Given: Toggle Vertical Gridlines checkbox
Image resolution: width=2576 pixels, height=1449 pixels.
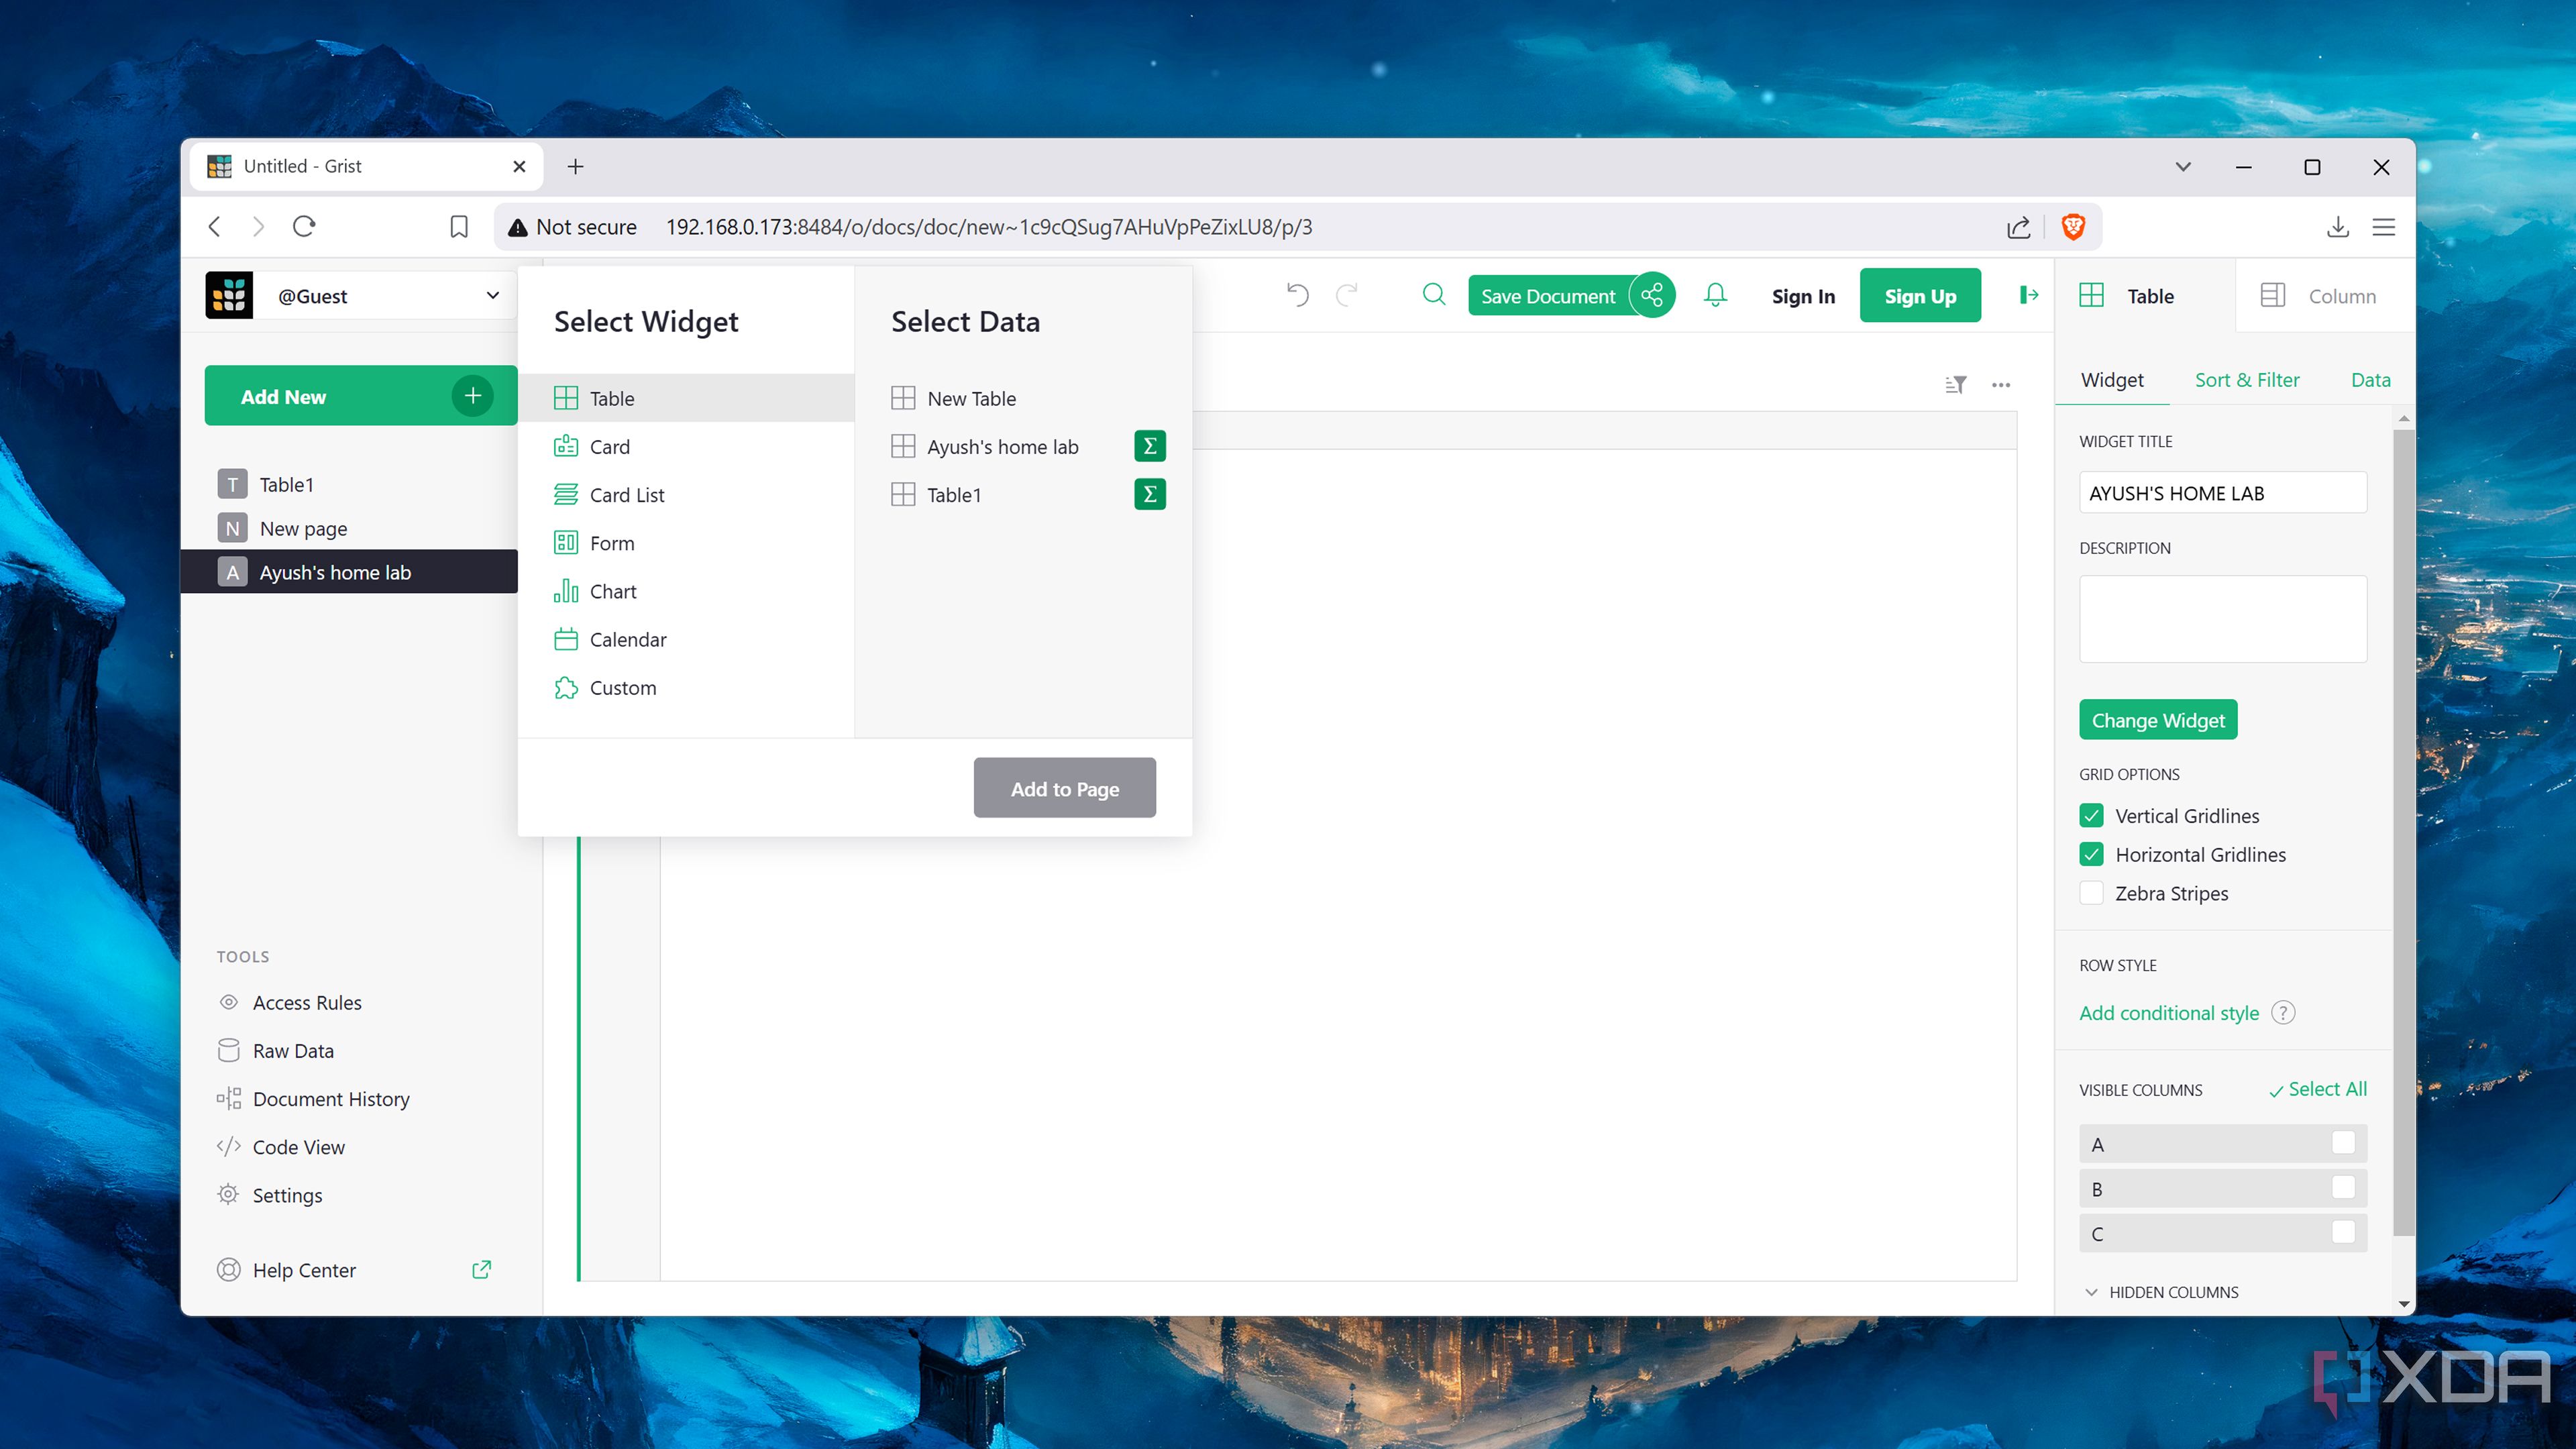Looking at the screenshot, I should pyautogui.click(x=2091, y=815).
